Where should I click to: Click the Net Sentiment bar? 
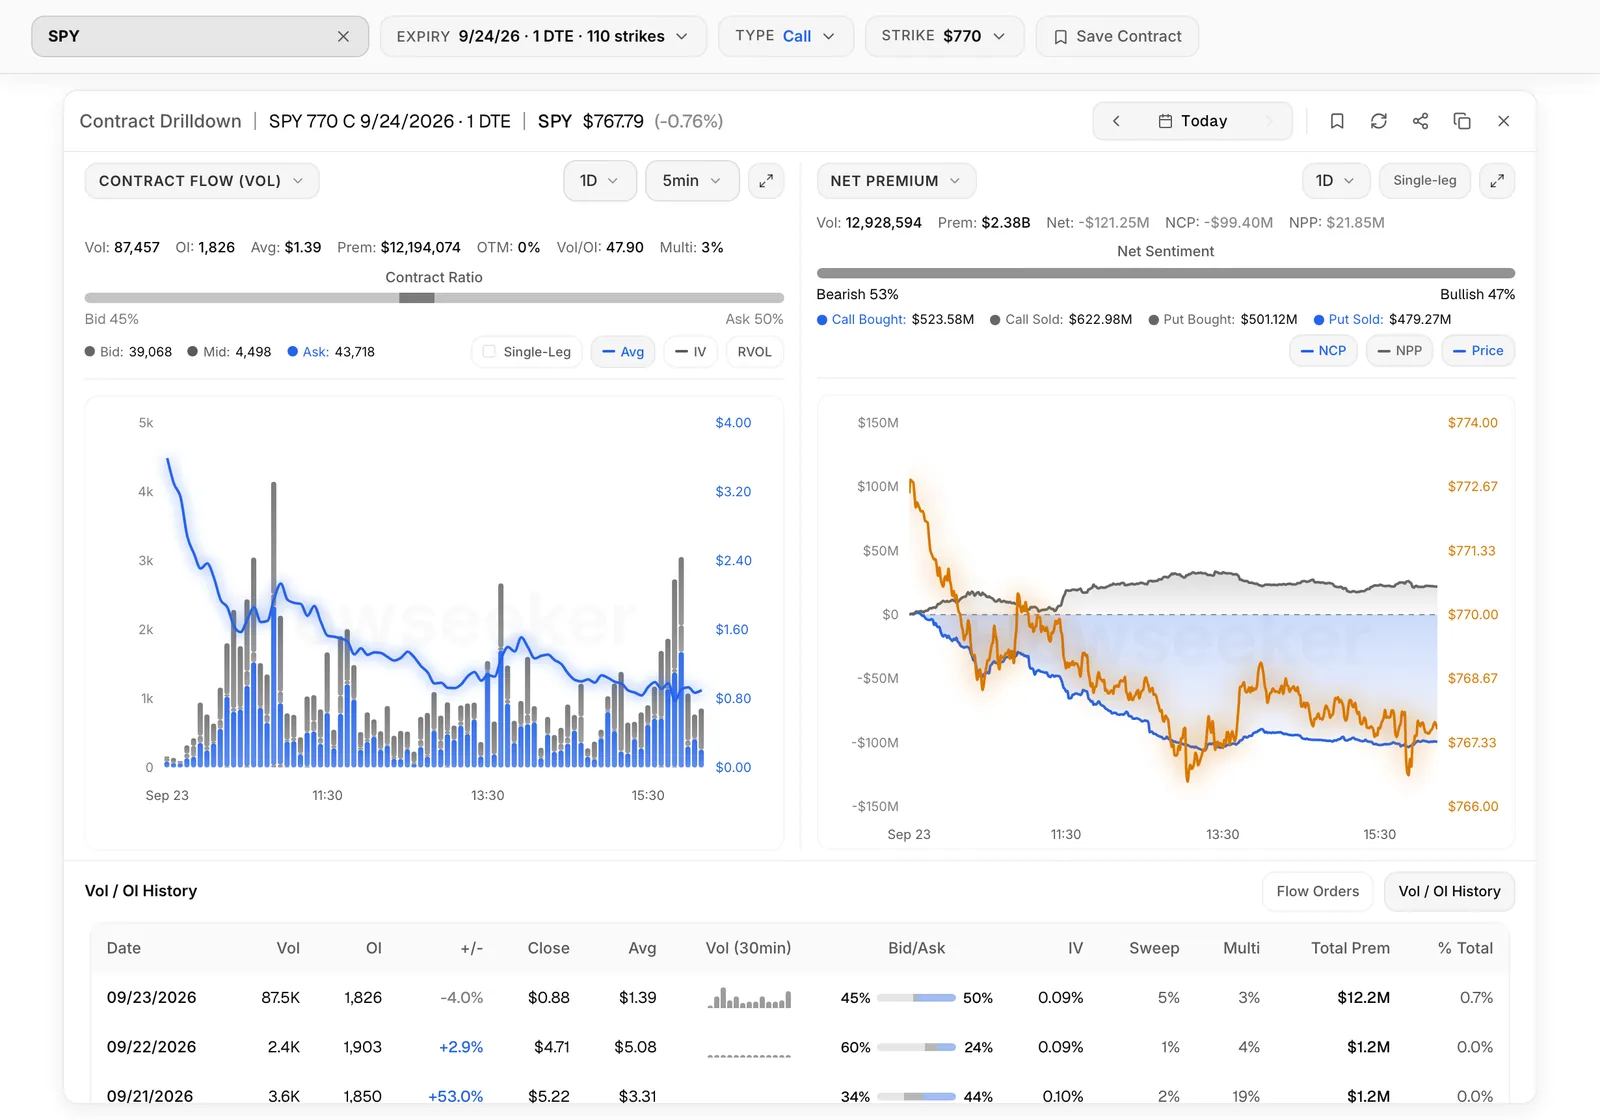tap(1166, 273)
